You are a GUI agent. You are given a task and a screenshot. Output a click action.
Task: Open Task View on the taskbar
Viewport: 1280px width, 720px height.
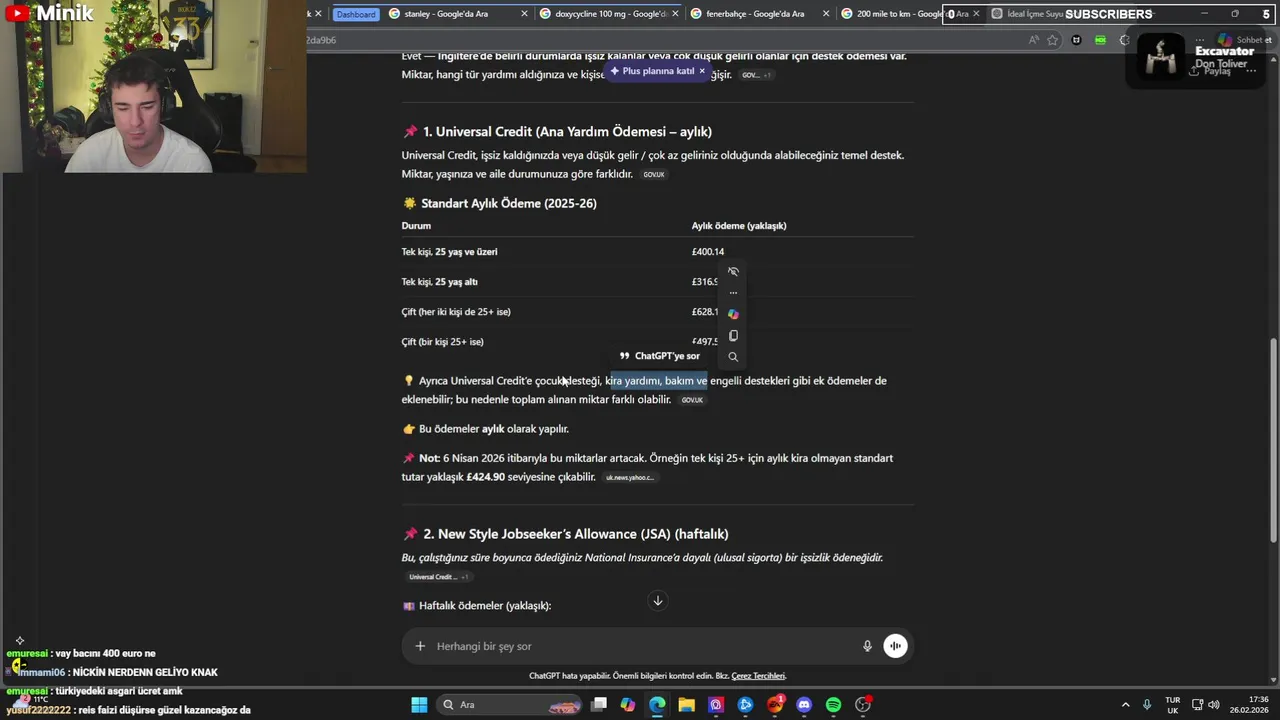pos(599,705)
